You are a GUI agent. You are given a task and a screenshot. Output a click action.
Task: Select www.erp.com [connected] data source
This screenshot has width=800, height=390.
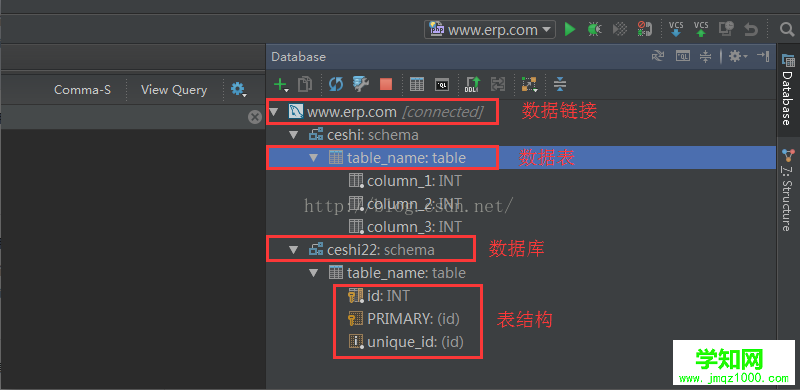pyautogui.click(x=386, y=112)
